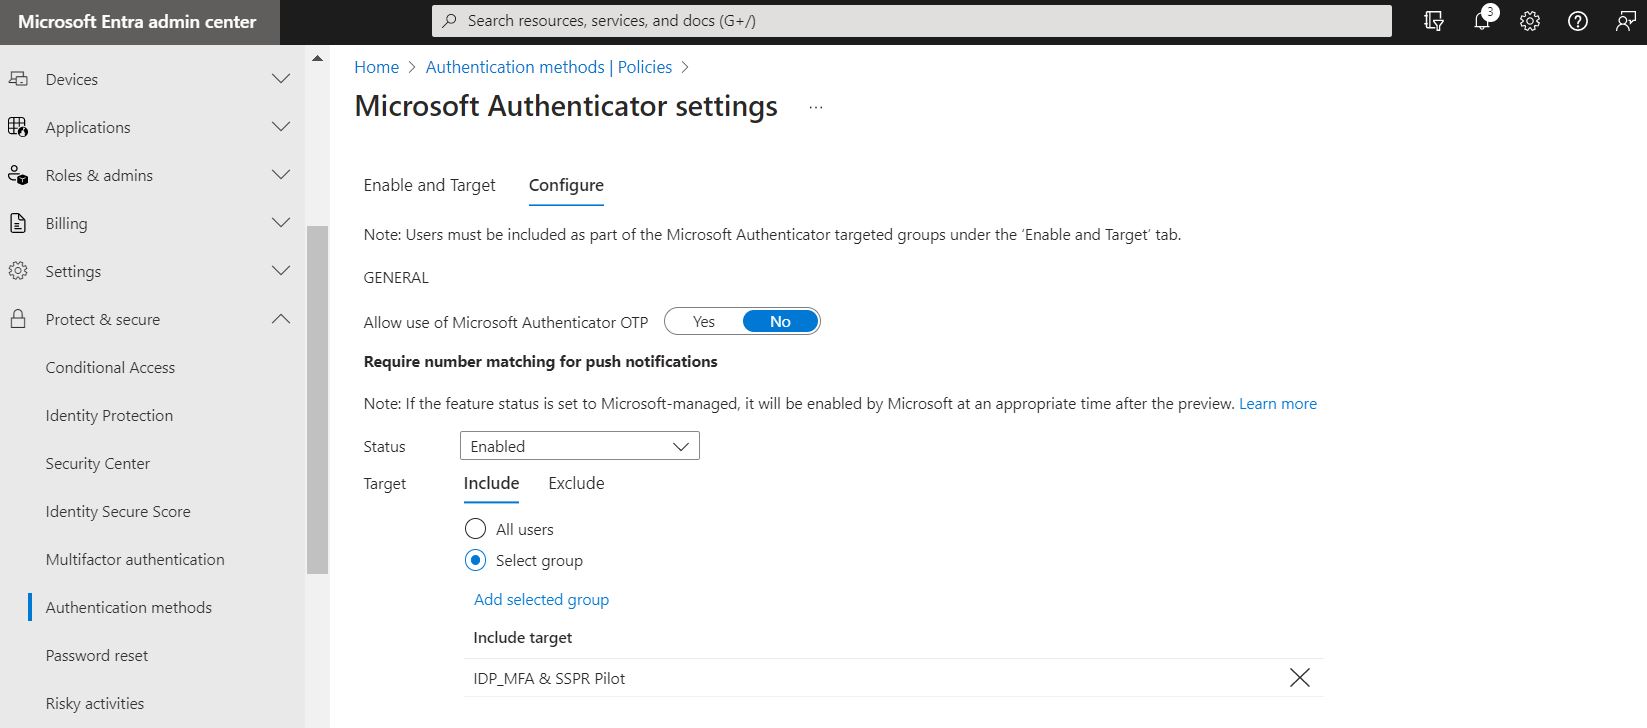The width and height of the screenshot is (1647, 728).
Task: Collapse the Protect & secure section chevron
Action: [281, 319]
